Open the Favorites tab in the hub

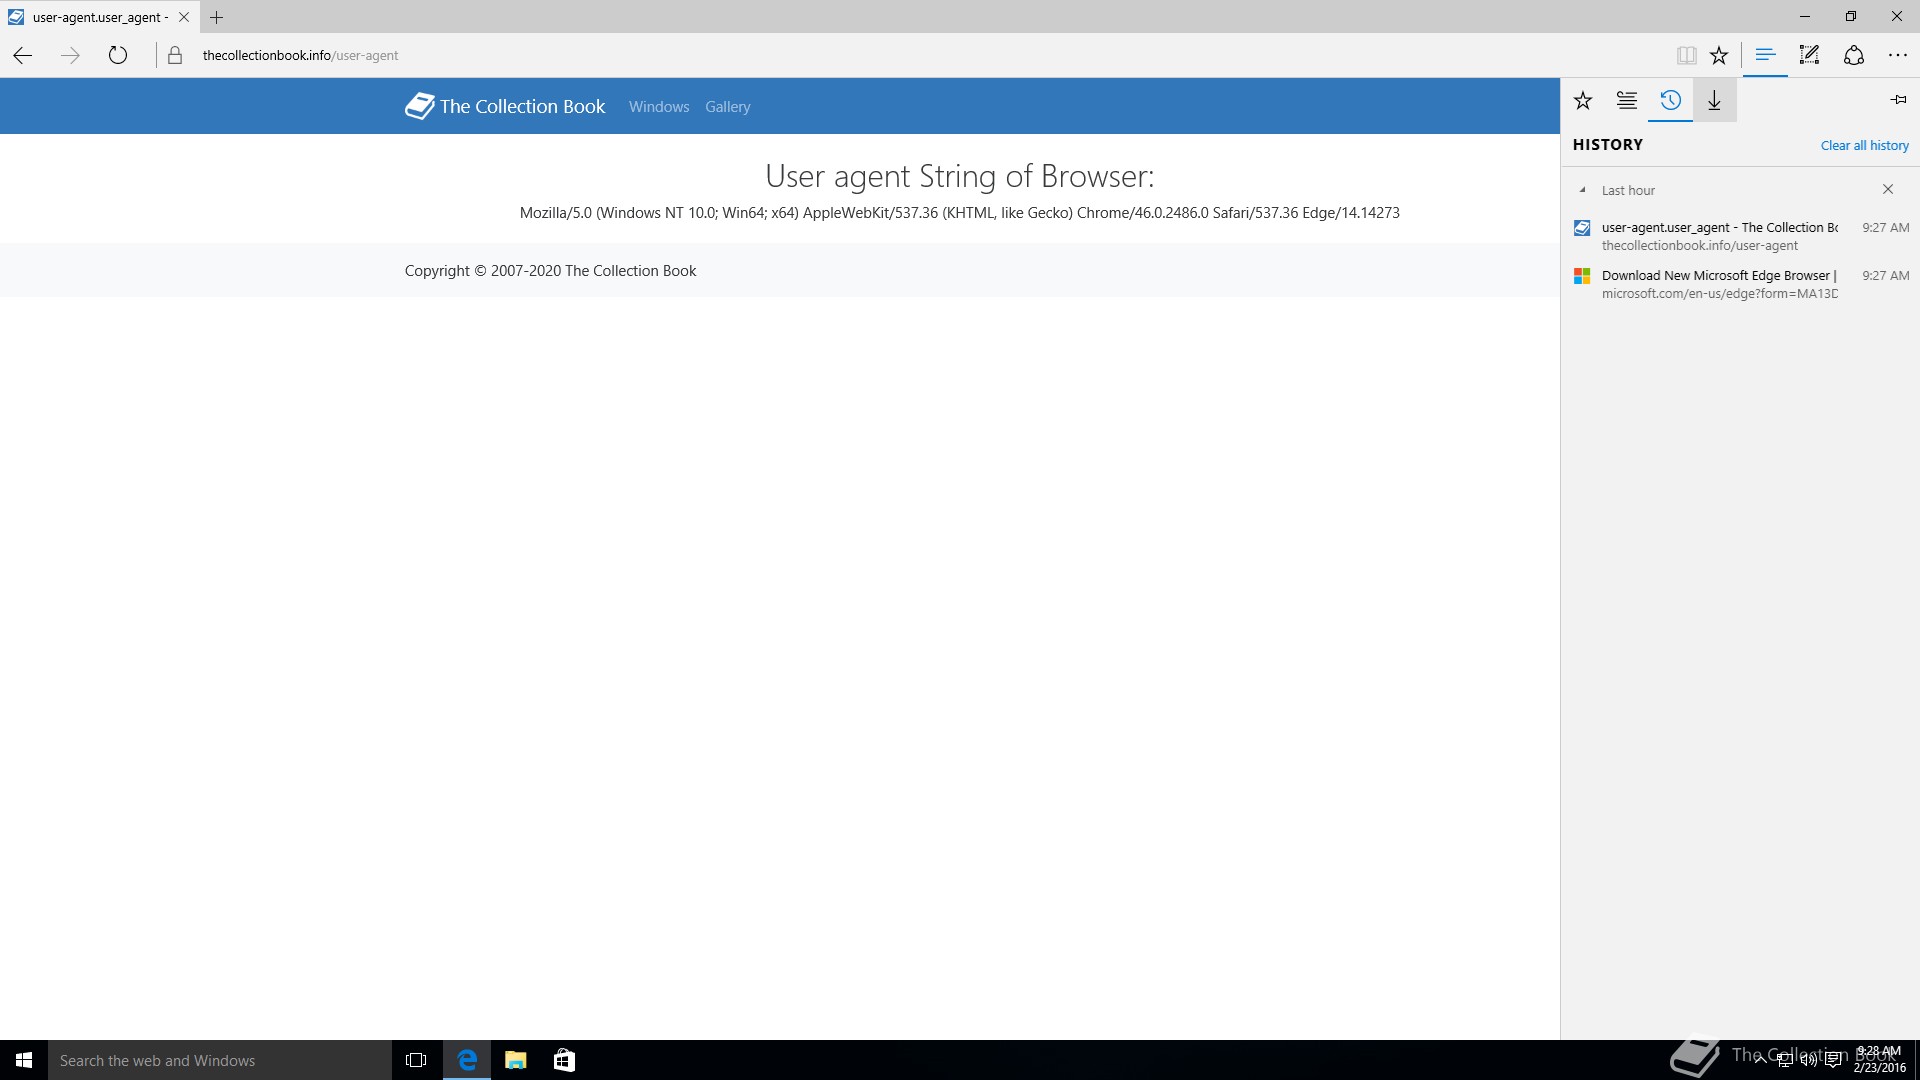(x=1583, y=100)
